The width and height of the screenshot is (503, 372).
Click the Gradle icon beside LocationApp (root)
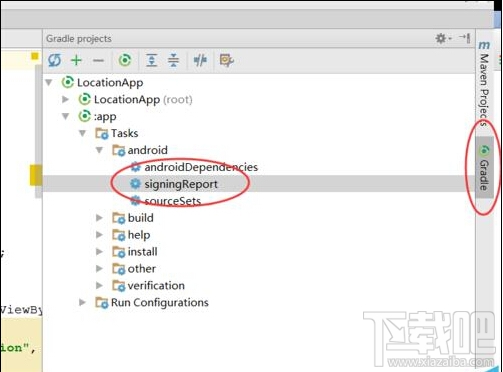[x=85, y=99]
